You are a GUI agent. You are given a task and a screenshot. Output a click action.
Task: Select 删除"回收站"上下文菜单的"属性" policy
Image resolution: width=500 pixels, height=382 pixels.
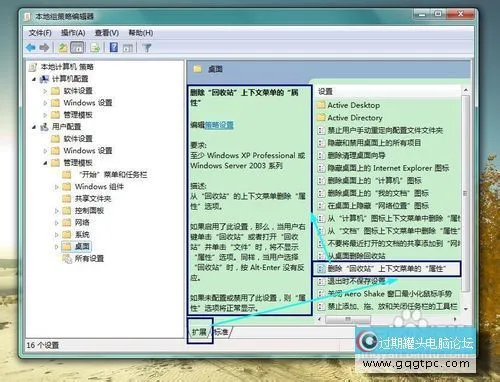pyautogui.click(x=387, y=269)
